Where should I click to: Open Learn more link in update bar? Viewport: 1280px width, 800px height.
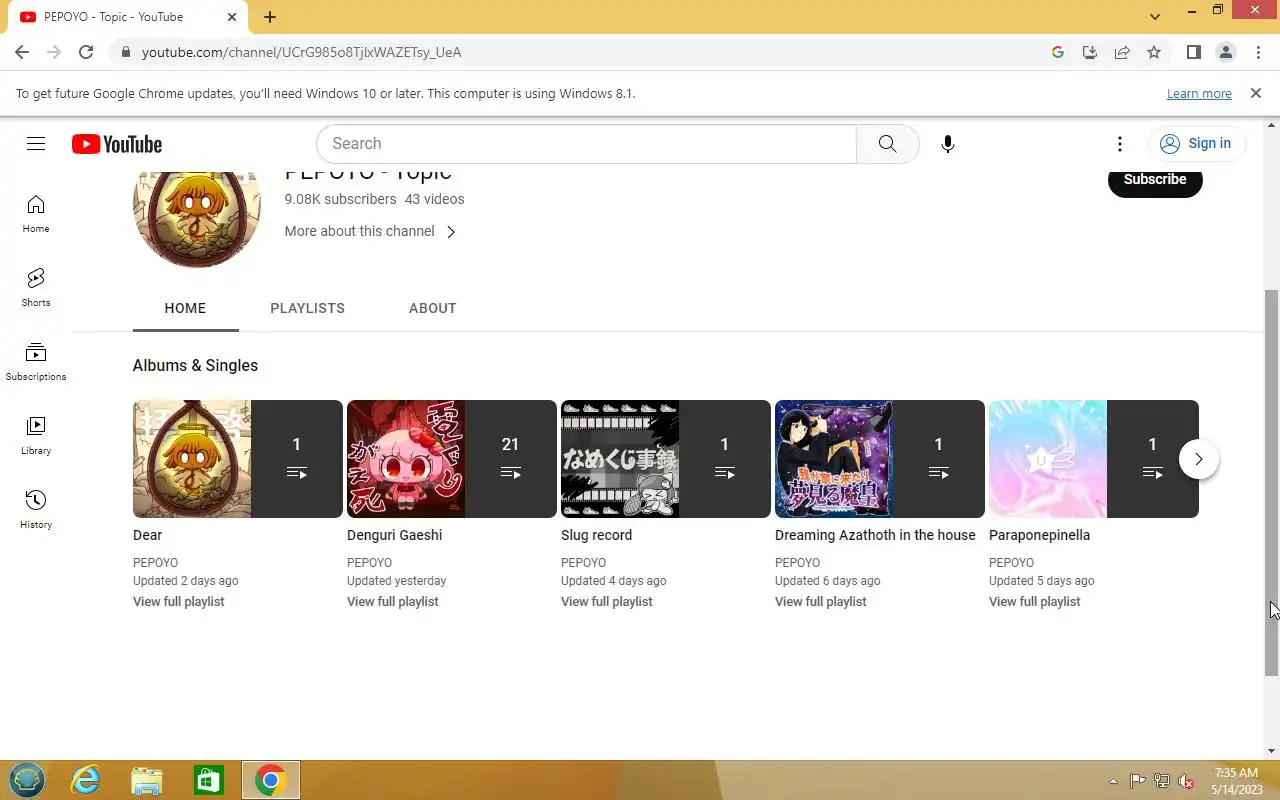(x=1199, y=94)
